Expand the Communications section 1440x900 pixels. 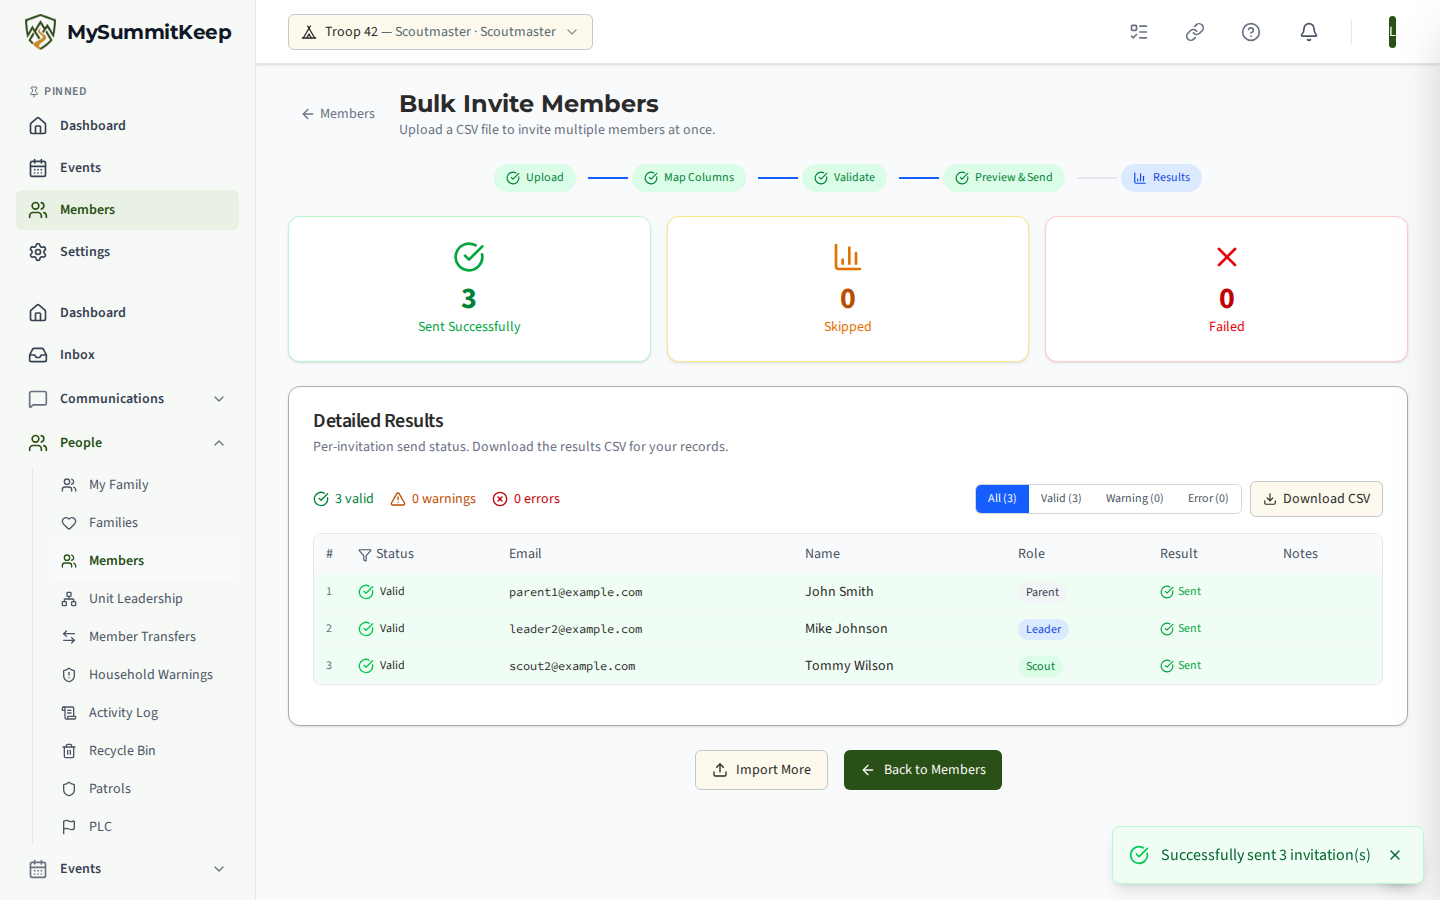click(127, 399)
